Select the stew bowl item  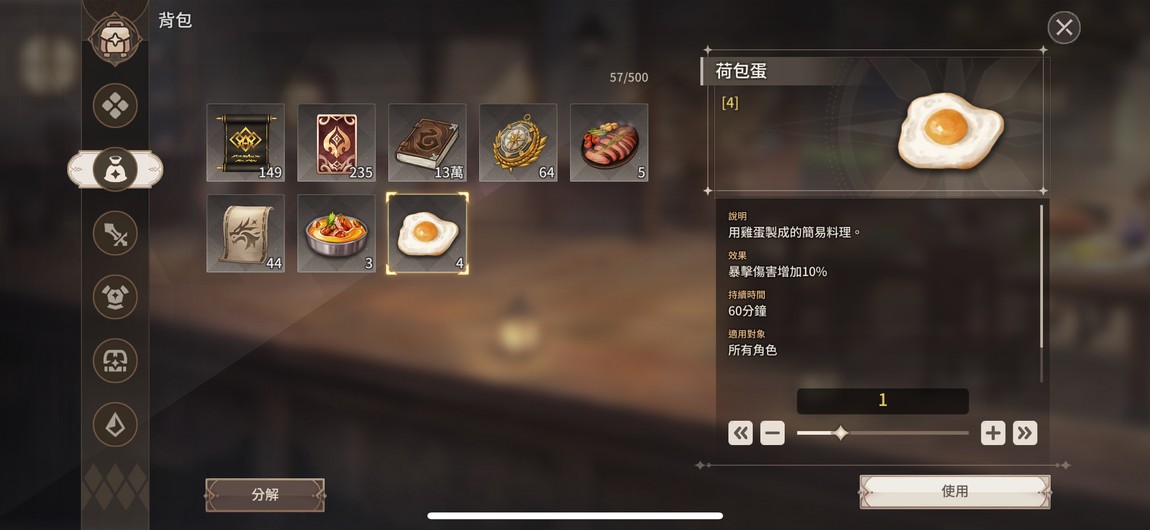click(x=337, y=233)
